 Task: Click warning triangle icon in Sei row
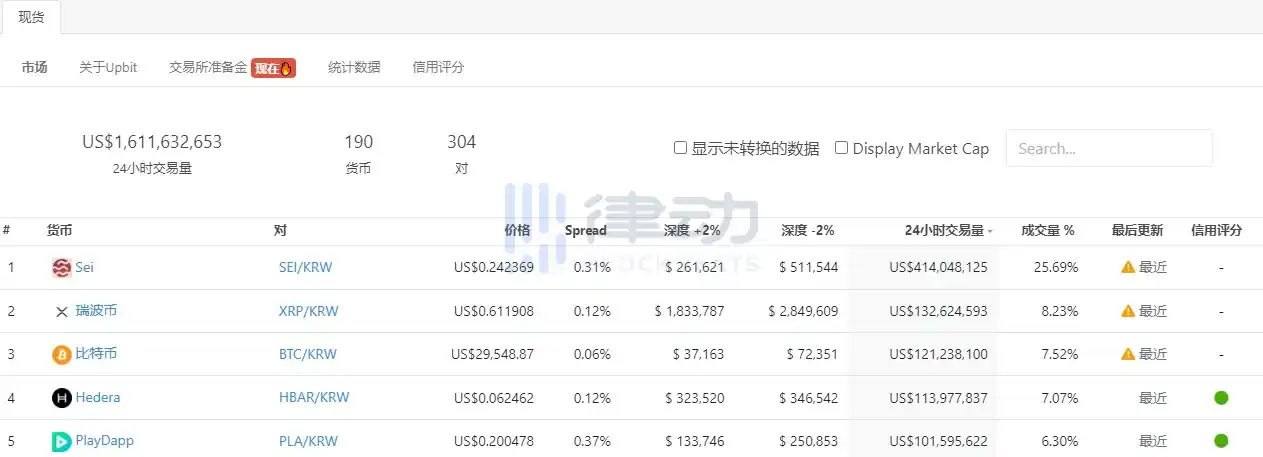pyautogui.click(x=1128, y=268)
